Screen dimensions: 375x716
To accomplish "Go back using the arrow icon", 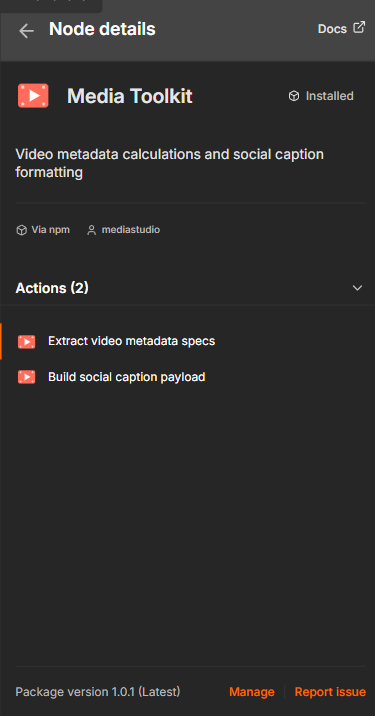I will pyautogui.click(x=26, y=31).
